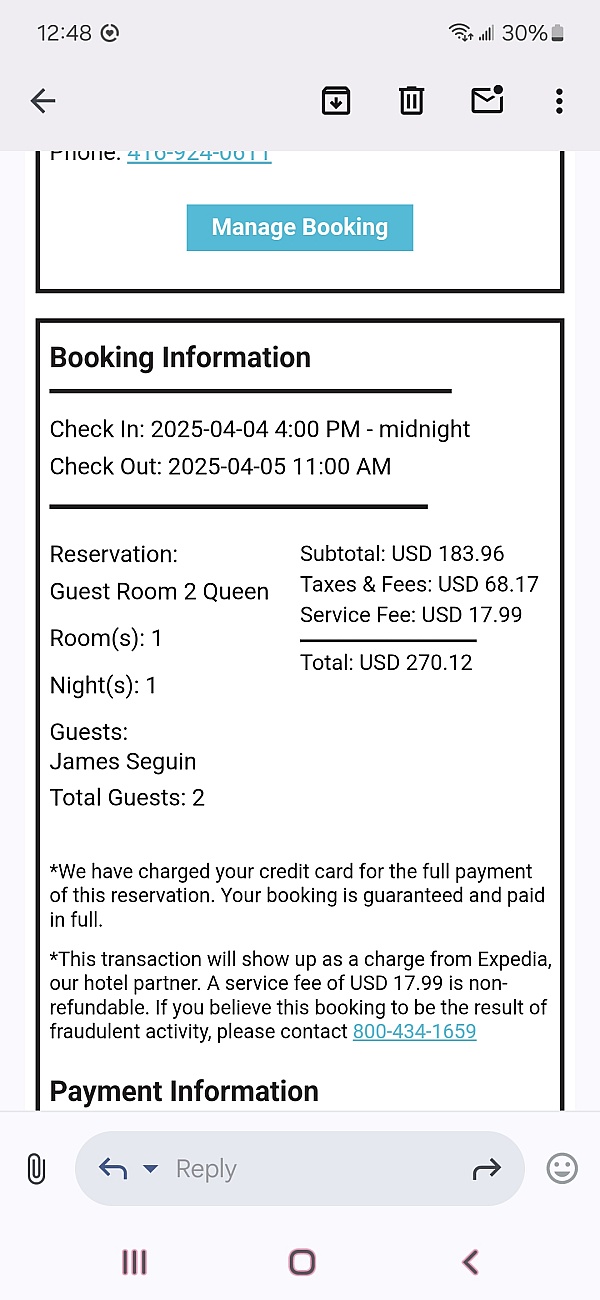
Task: Tap the Manage Booking button
Action: pos(299,228)
